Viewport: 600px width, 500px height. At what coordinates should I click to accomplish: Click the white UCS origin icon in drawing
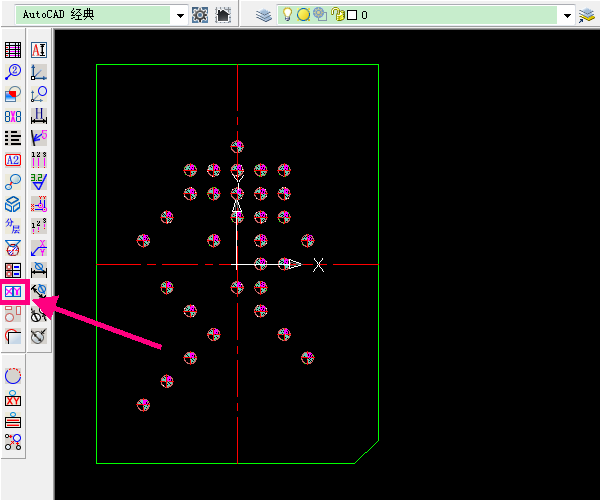click(x=237, y=264)
